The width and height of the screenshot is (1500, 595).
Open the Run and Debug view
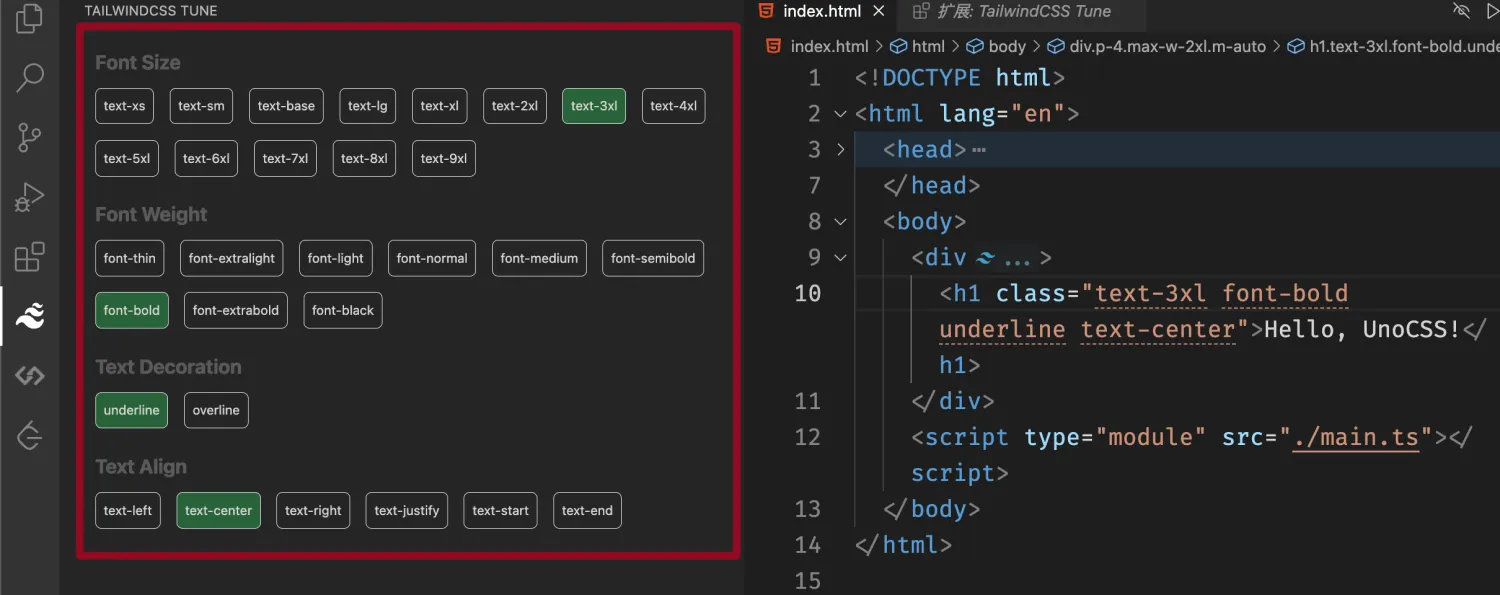(x=30, y=198)
